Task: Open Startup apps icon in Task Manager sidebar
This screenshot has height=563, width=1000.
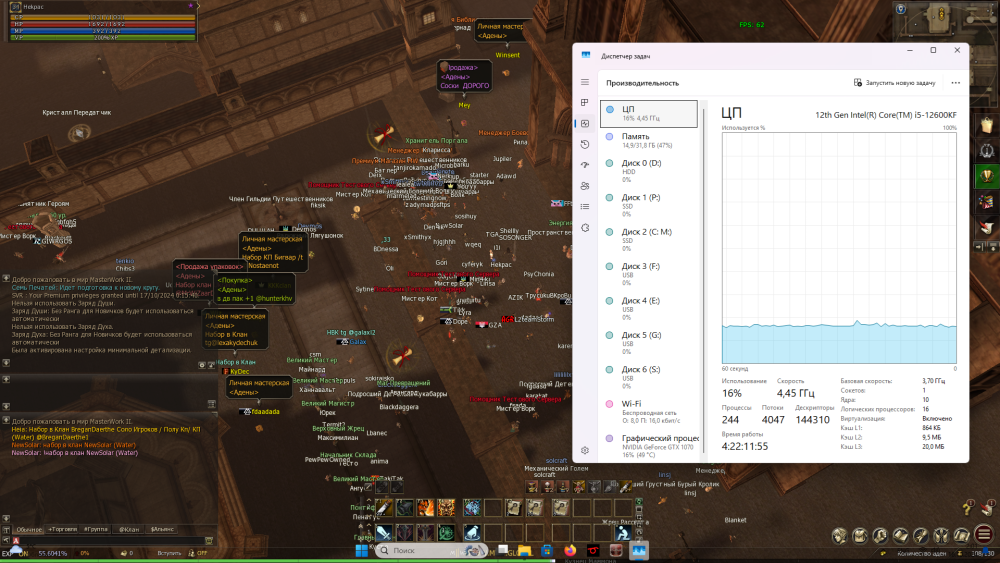Action: coord(585,165)
